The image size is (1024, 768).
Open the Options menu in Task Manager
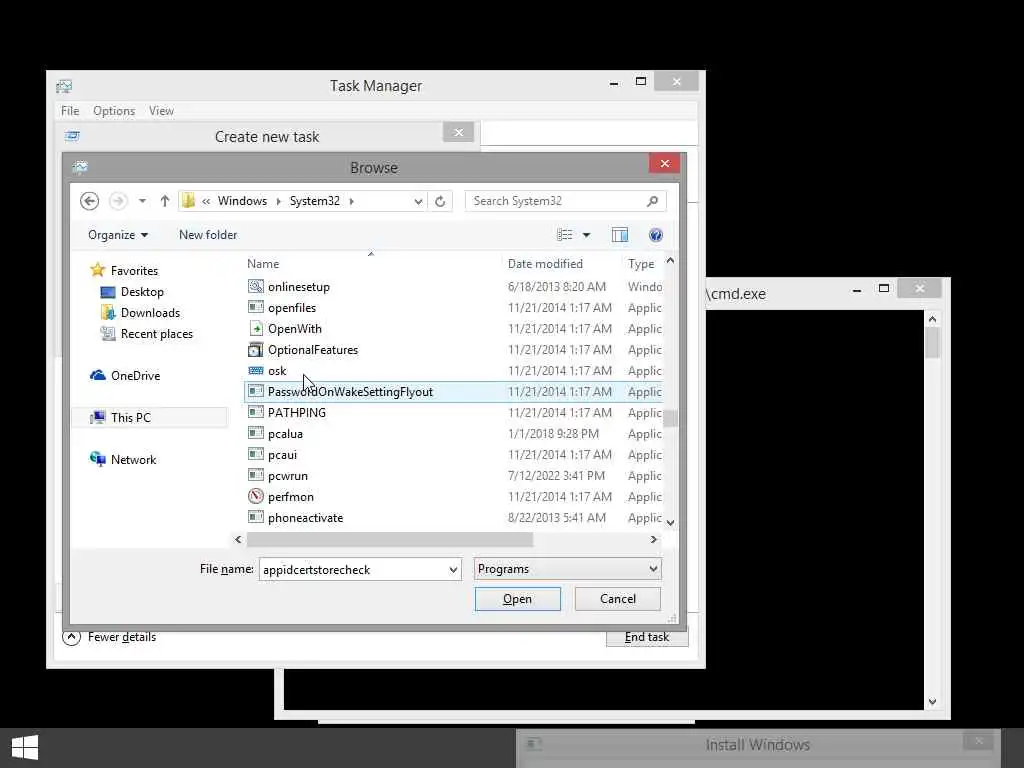tap(114, 111)
